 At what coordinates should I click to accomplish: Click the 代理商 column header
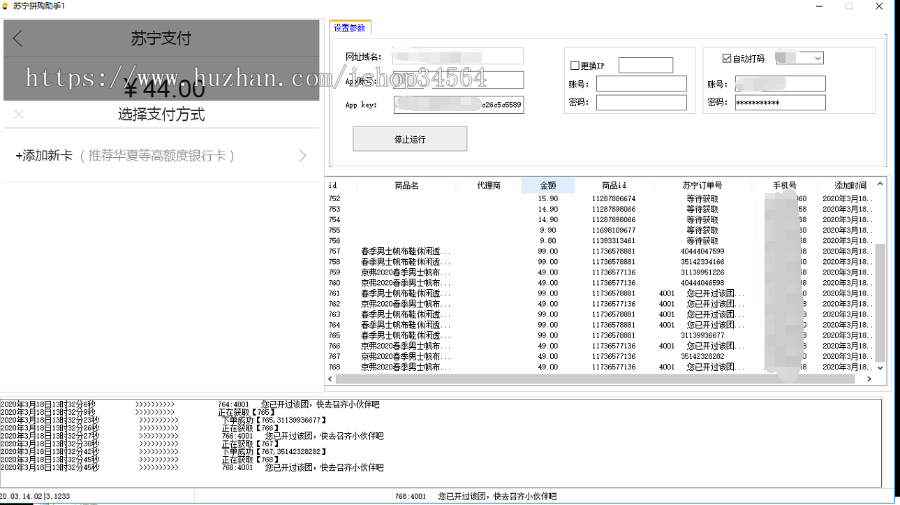(x=488, y=185)
